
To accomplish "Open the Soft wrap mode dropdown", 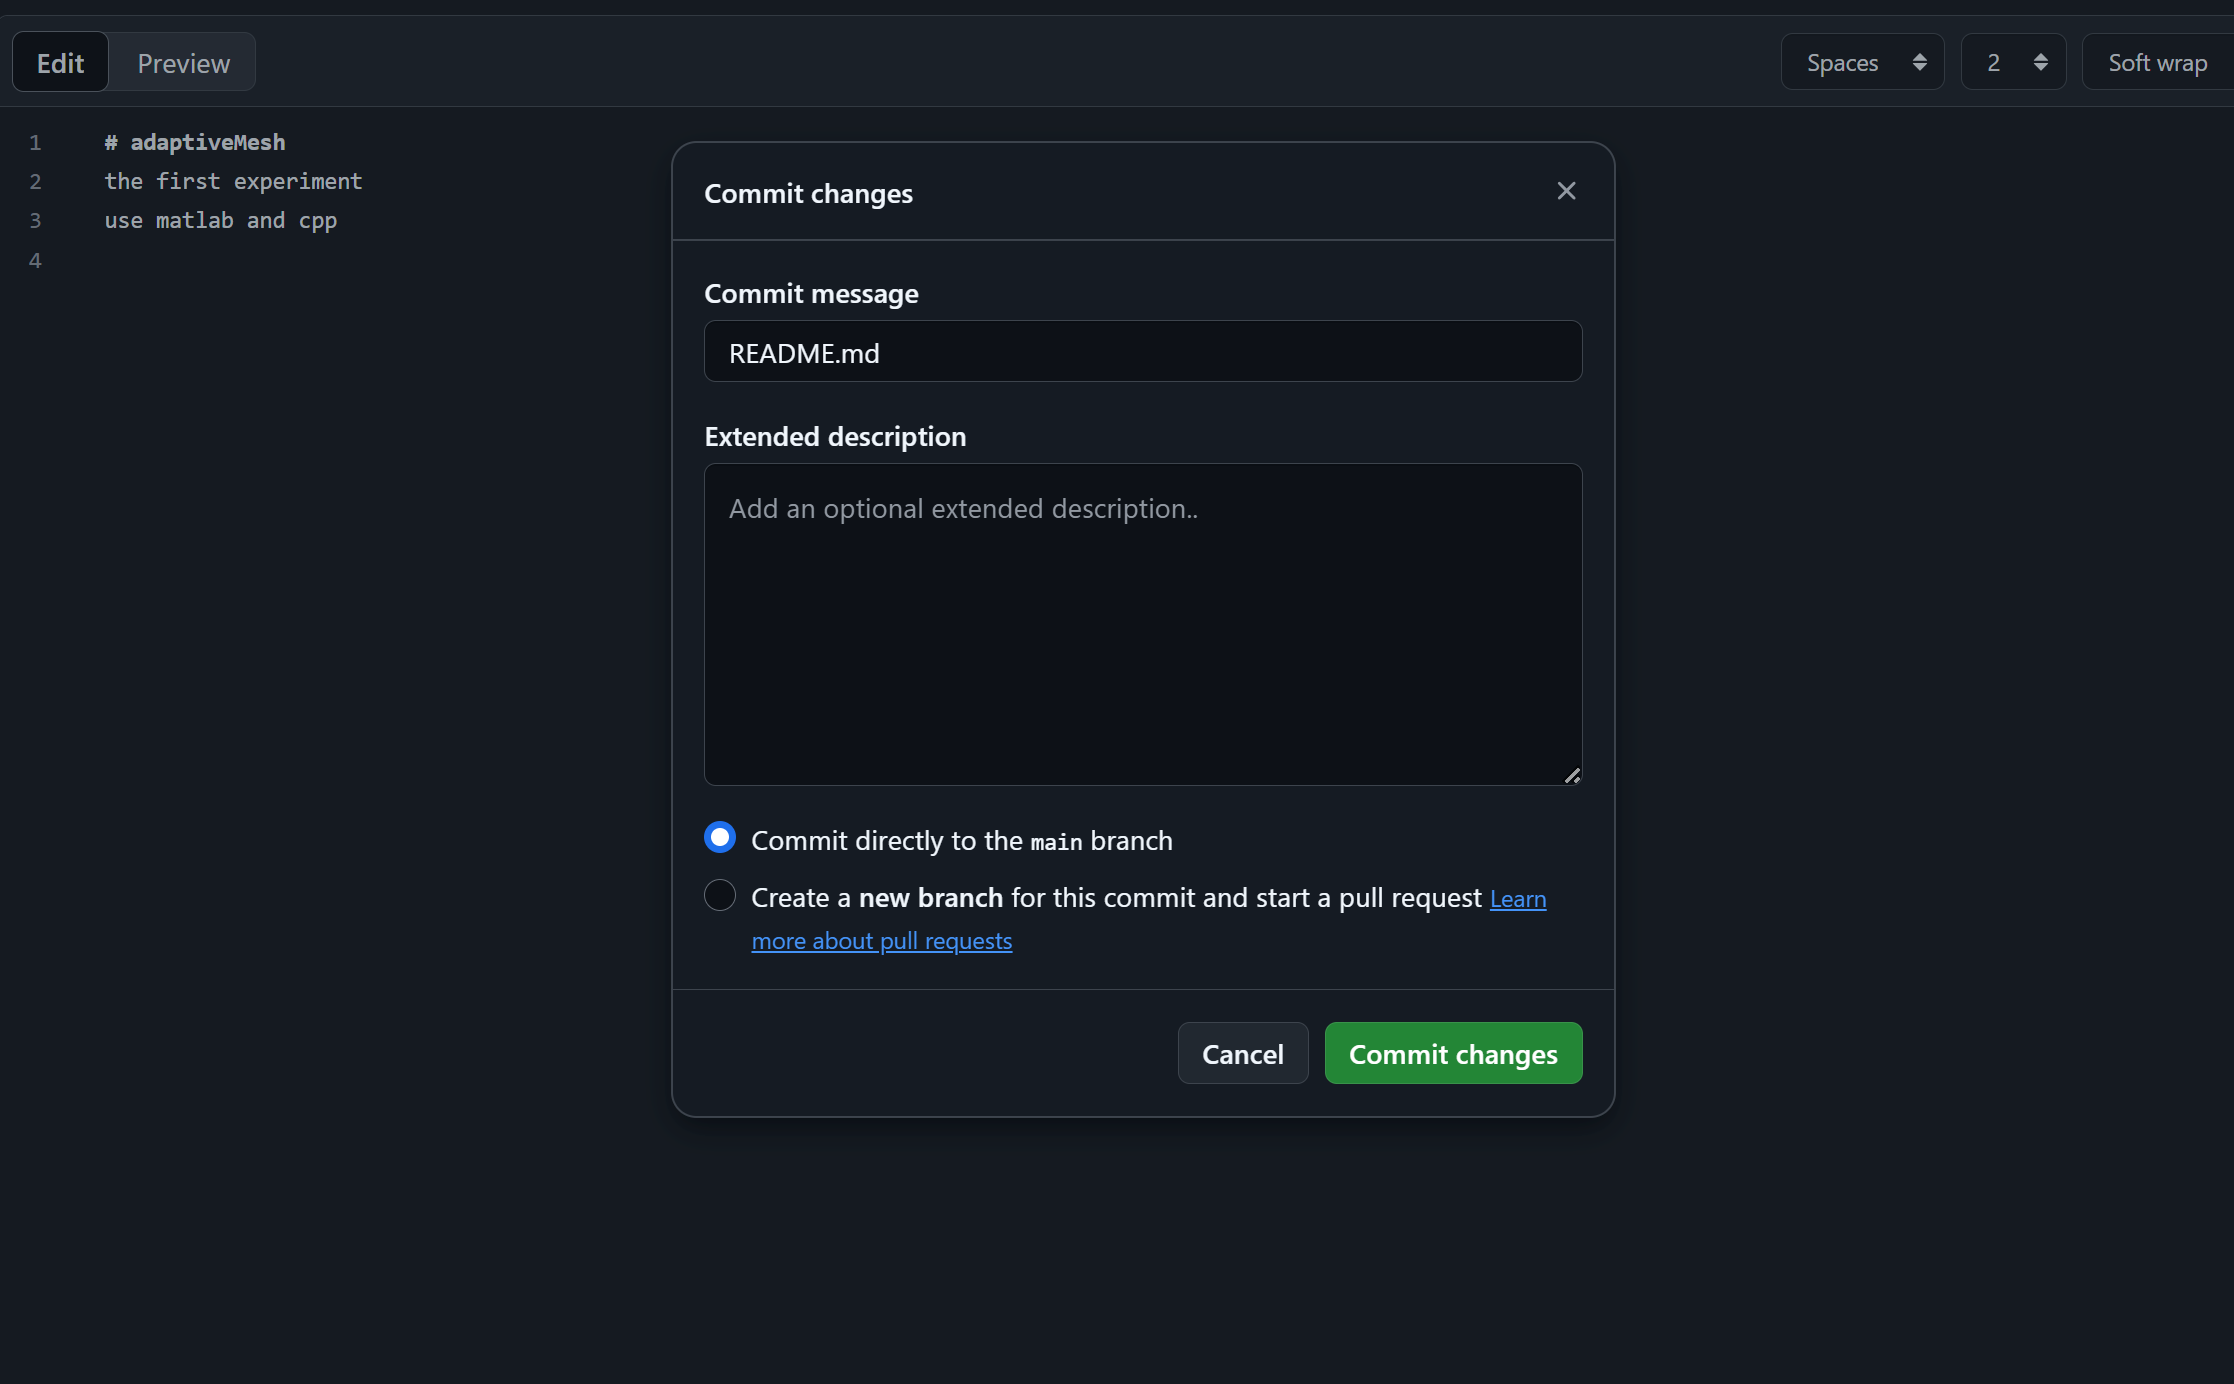I will pos(2157,62).
